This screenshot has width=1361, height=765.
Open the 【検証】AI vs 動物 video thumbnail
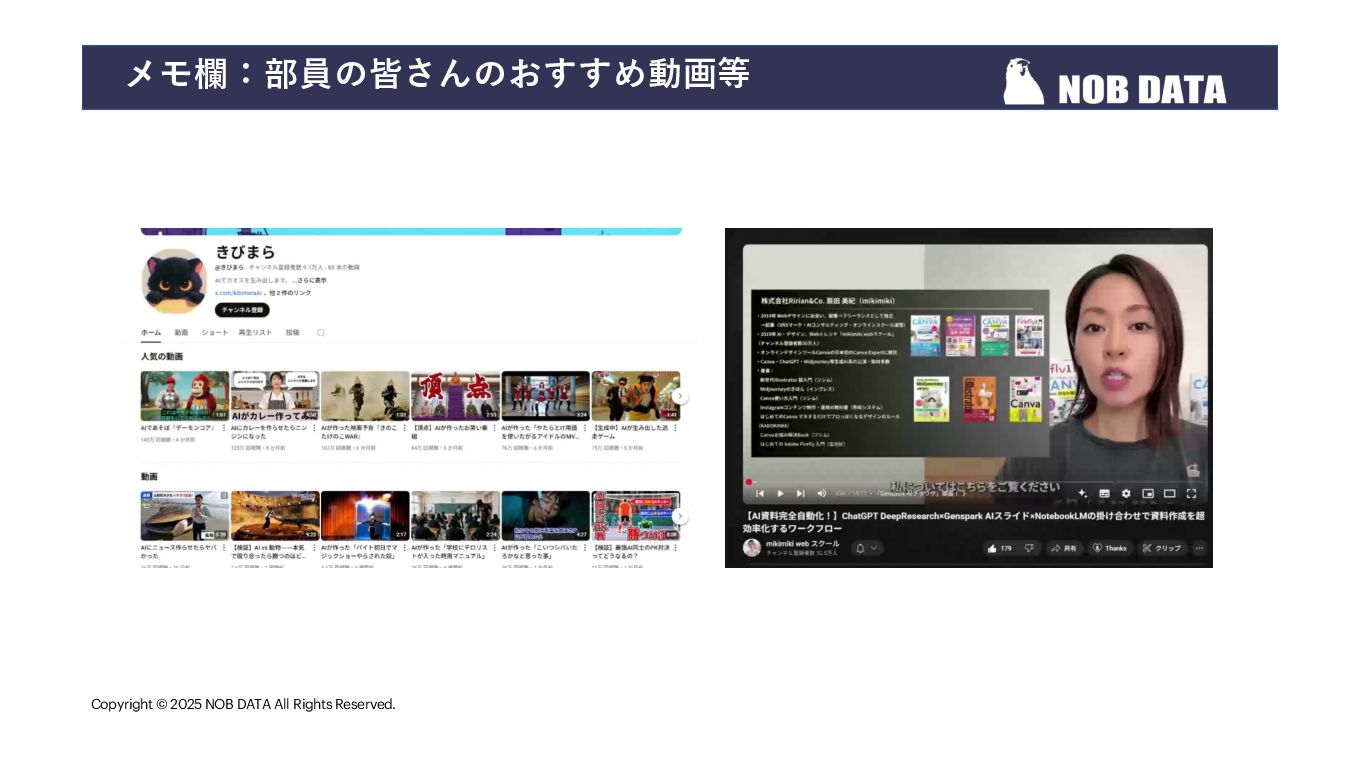click(x=275, y=516)
